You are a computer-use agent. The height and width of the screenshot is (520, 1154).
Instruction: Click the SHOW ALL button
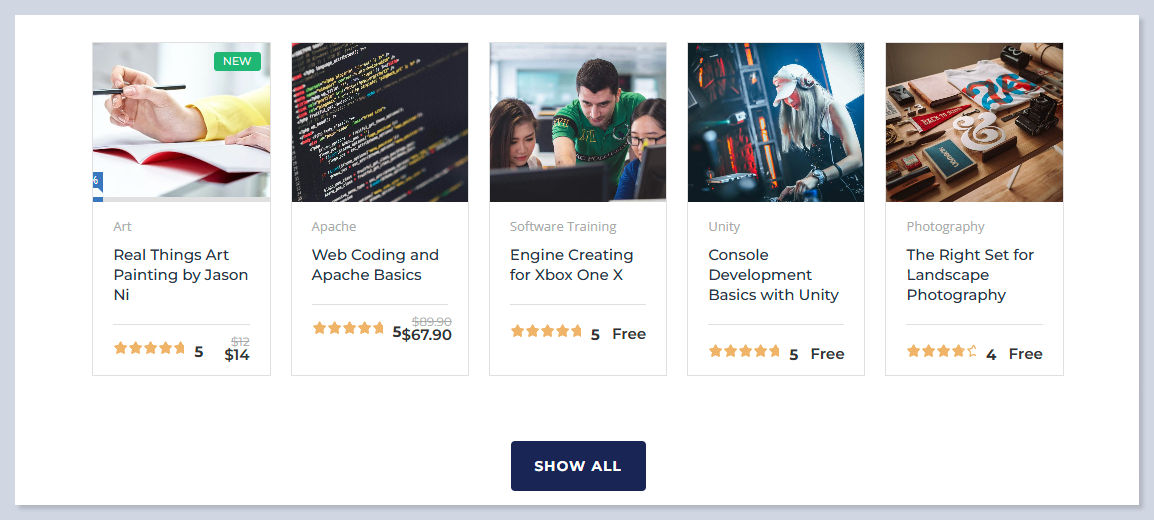[x=578, y=466]
